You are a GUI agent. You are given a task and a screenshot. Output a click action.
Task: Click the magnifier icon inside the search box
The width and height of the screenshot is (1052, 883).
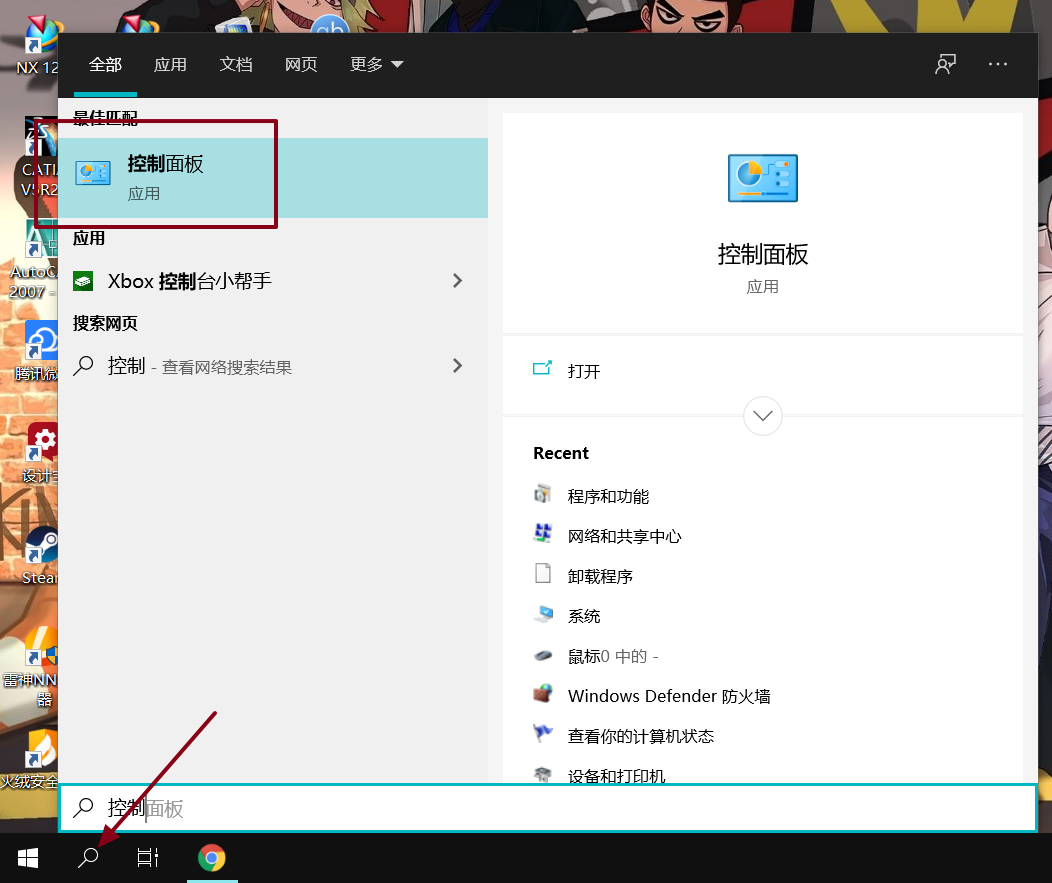(83, 808)
